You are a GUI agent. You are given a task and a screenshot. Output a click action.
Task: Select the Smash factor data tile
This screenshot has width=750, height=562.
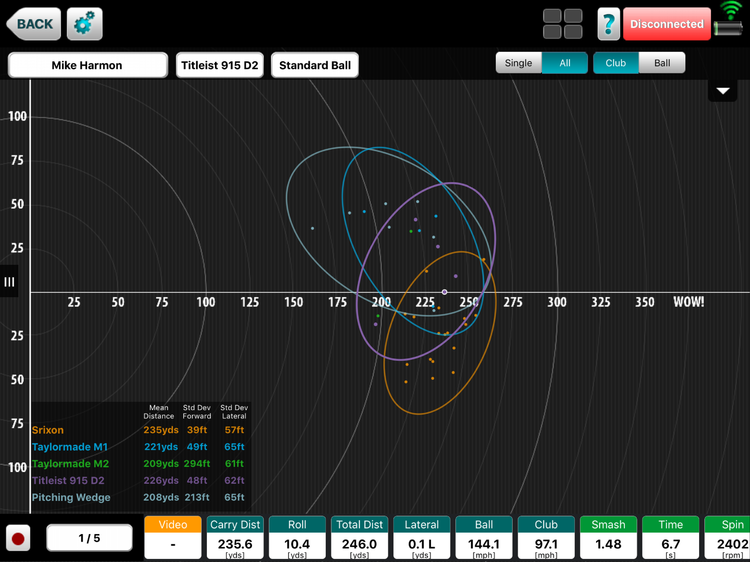[x=608, y=537]
